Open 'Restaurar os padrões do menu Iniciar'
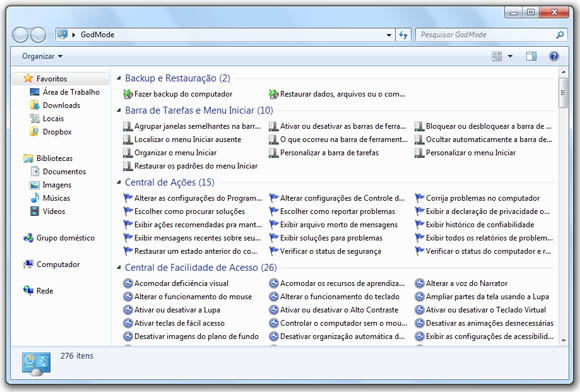 (x=190, y=166)
